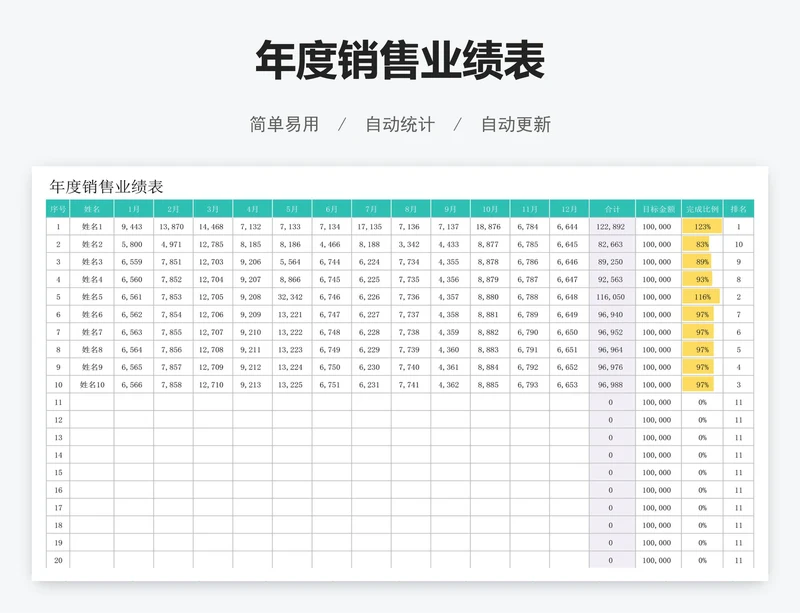
Task: Select the name cell 姓名10
Action: point(92,384)
